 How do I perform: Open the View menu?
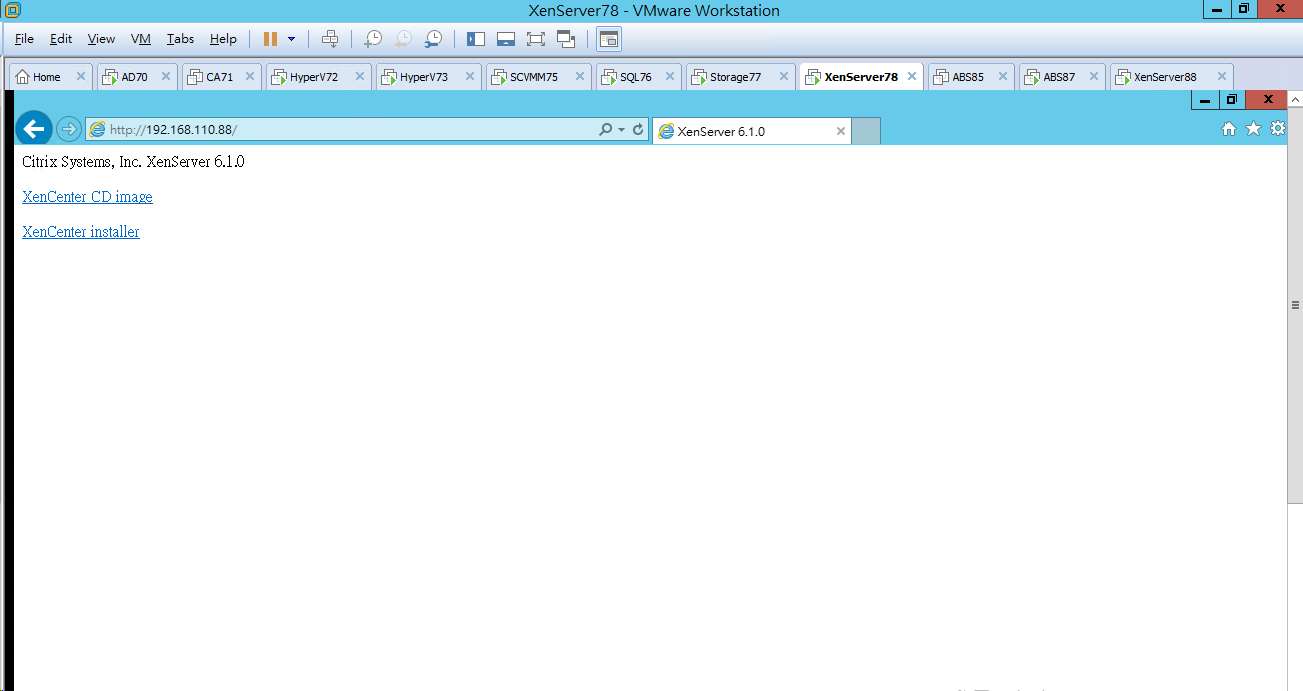tap(101, 39)
